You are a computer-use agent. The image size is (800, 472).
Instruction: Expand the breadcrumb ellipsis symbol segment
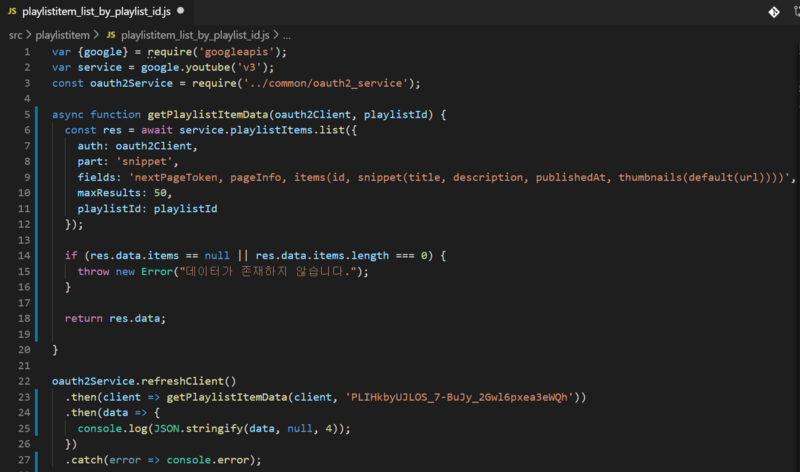pos(287,36)
